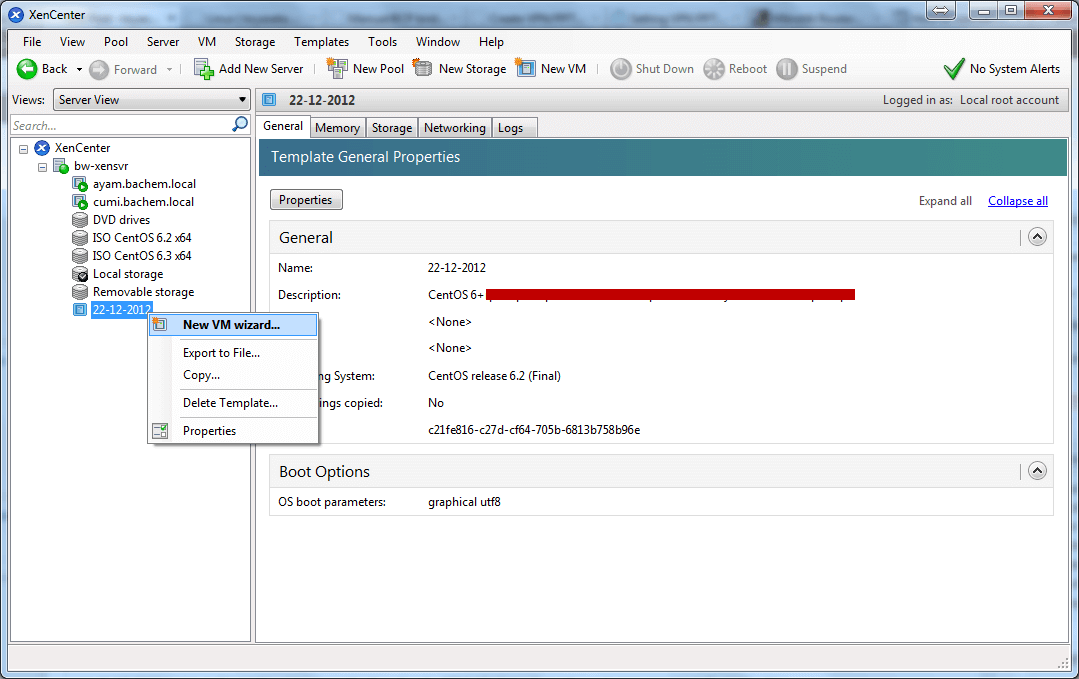
Task: Select the General tab
Action: tap(283, 127)
